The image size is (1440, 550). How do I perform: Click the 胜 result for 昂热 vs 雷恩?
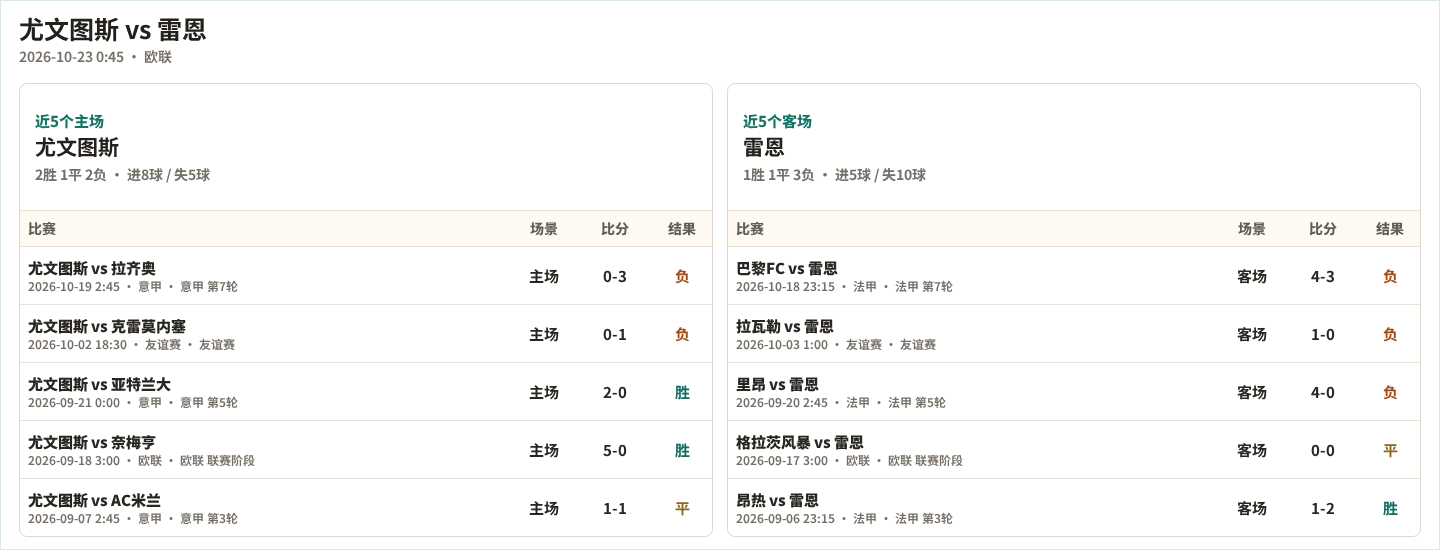(x=1390, y=509)
